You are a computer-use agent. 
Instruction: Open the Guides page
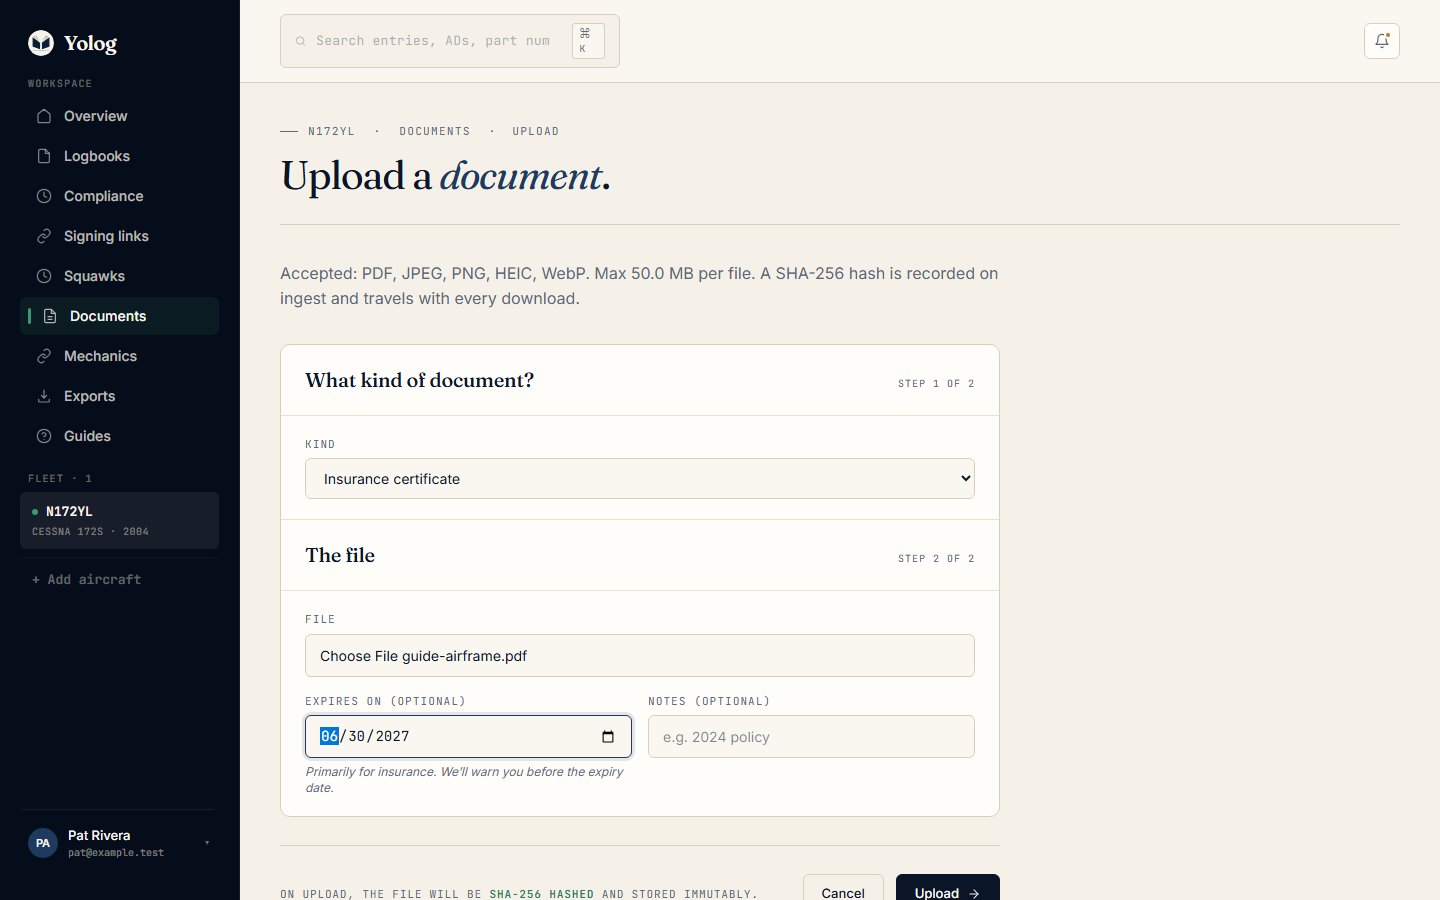[x=119, y=436]
